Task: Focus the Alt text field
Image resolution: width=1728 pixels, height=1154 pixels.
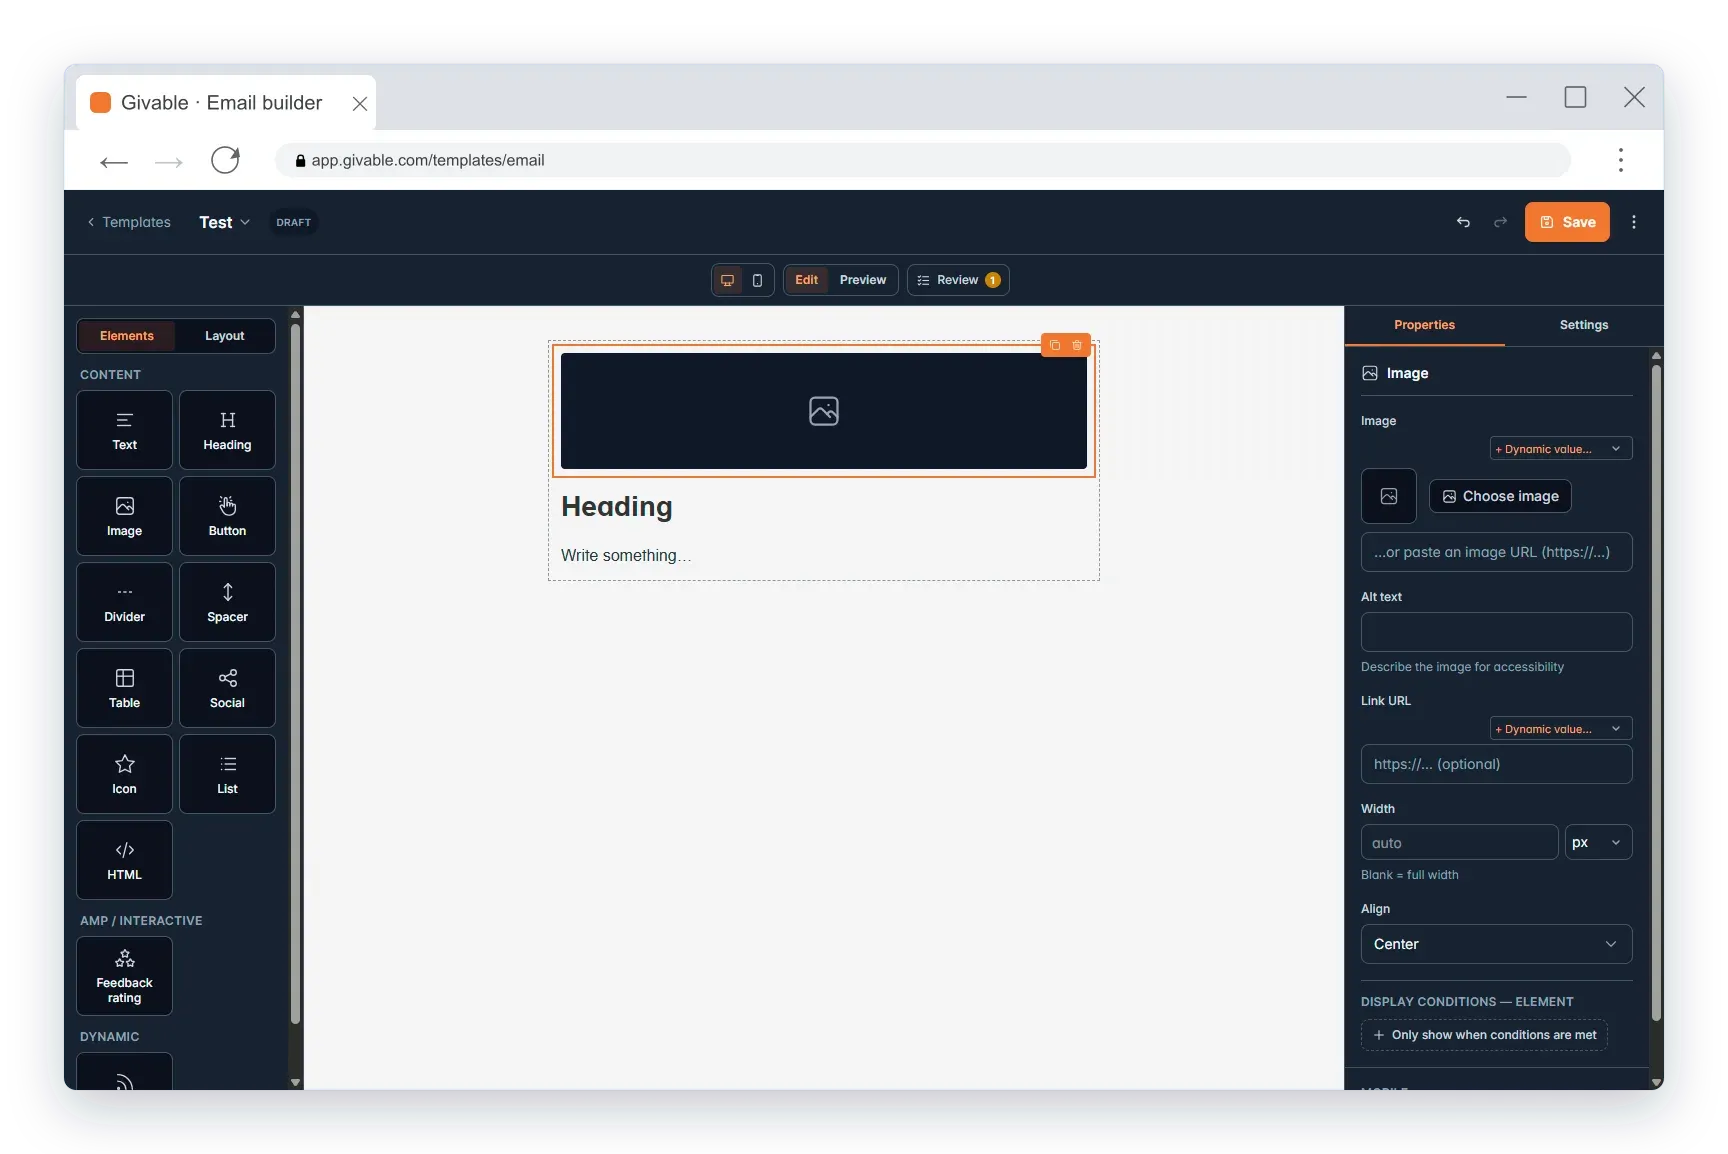Action: [x=1496, y=632]
